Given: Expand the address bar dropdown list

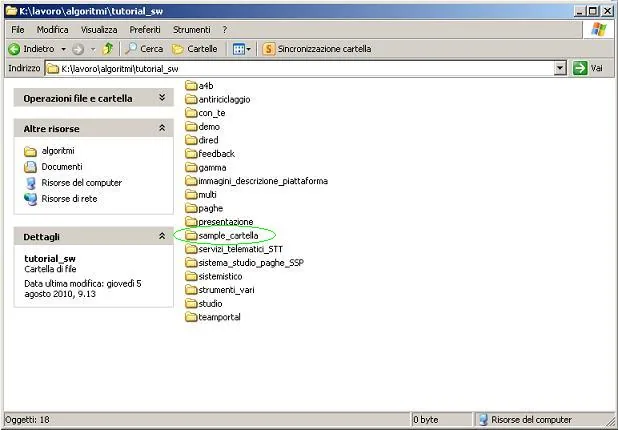Looking at the screenshot, I should click(560, 69).
